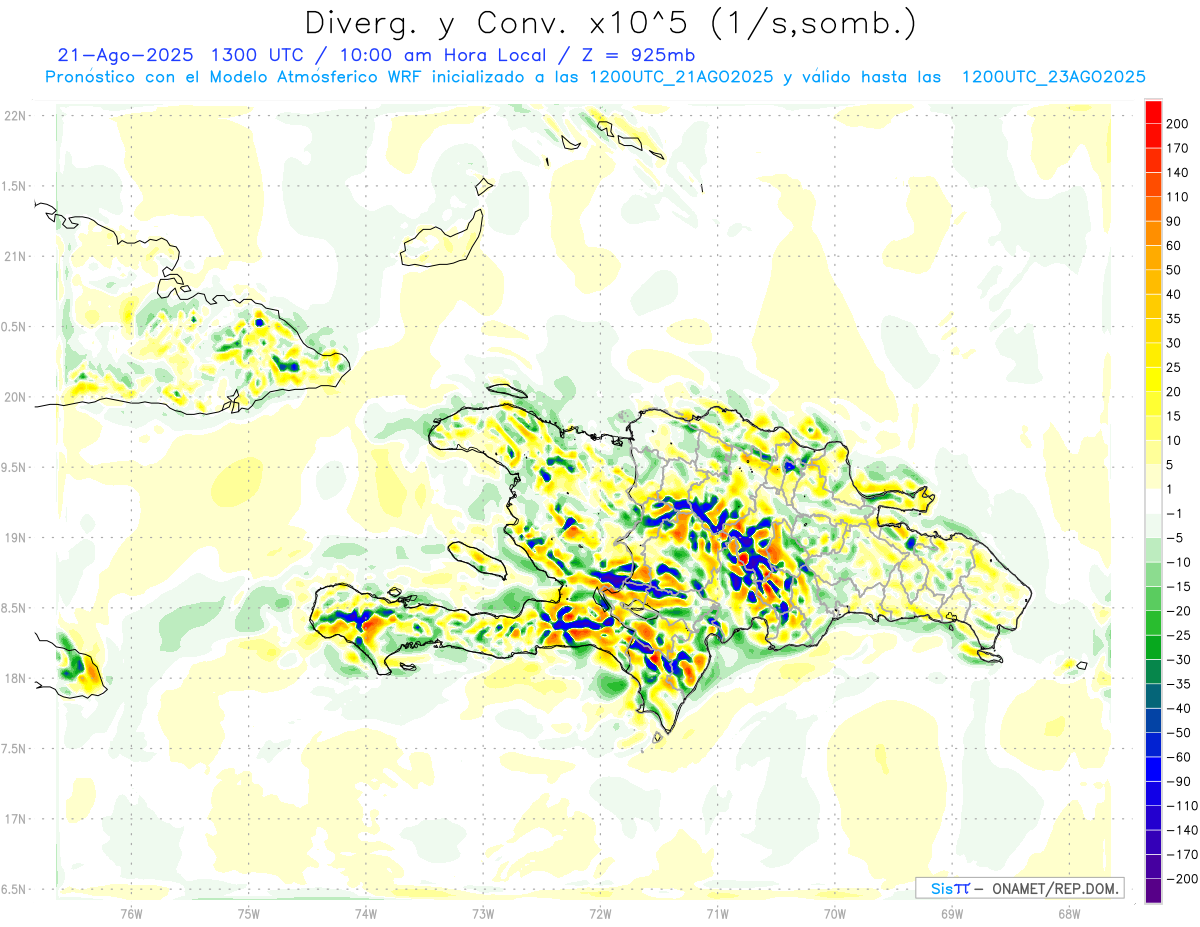Click the 71W longitude label

coord(717,912)
